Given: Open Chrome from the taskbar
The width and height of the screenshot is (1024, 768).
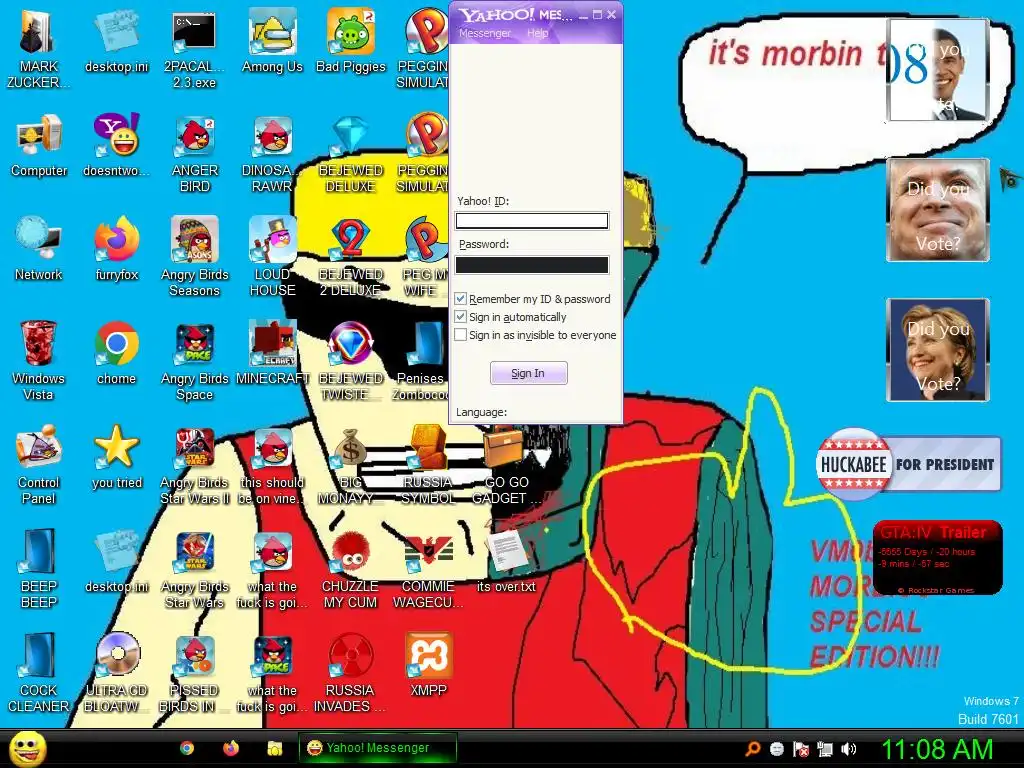Looking at the screenshot, I should tap(187, 748).
